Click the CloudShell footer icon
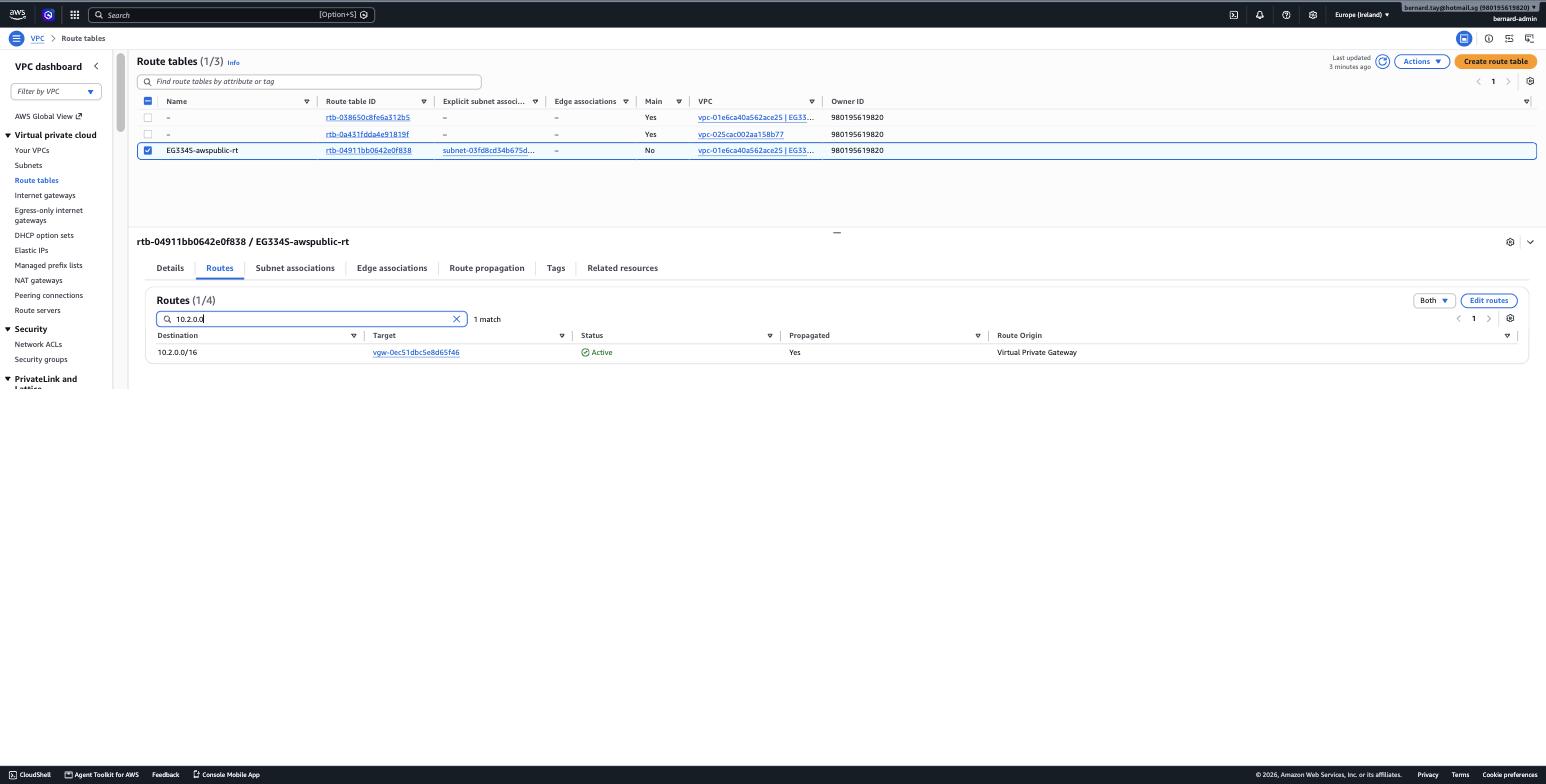Image resolution: width=1546 pixels, height=784 pixels. tap(30, 774)
